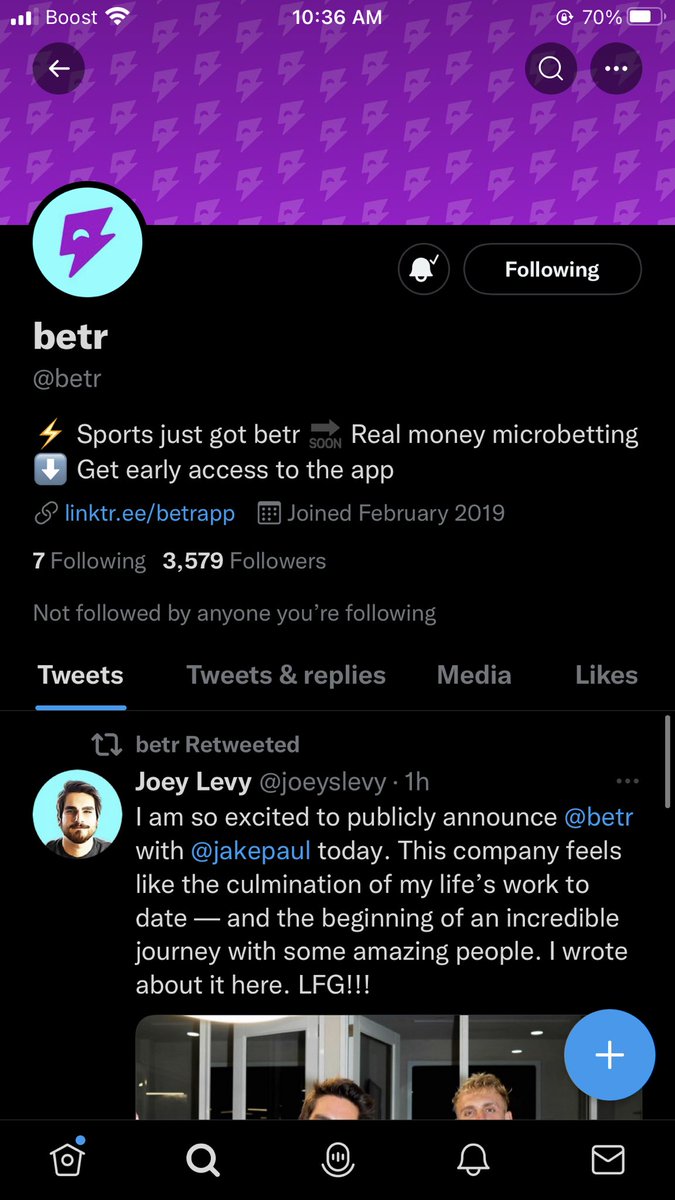
Task: Open @jakepaul mention link
Action: click(250, 851)
